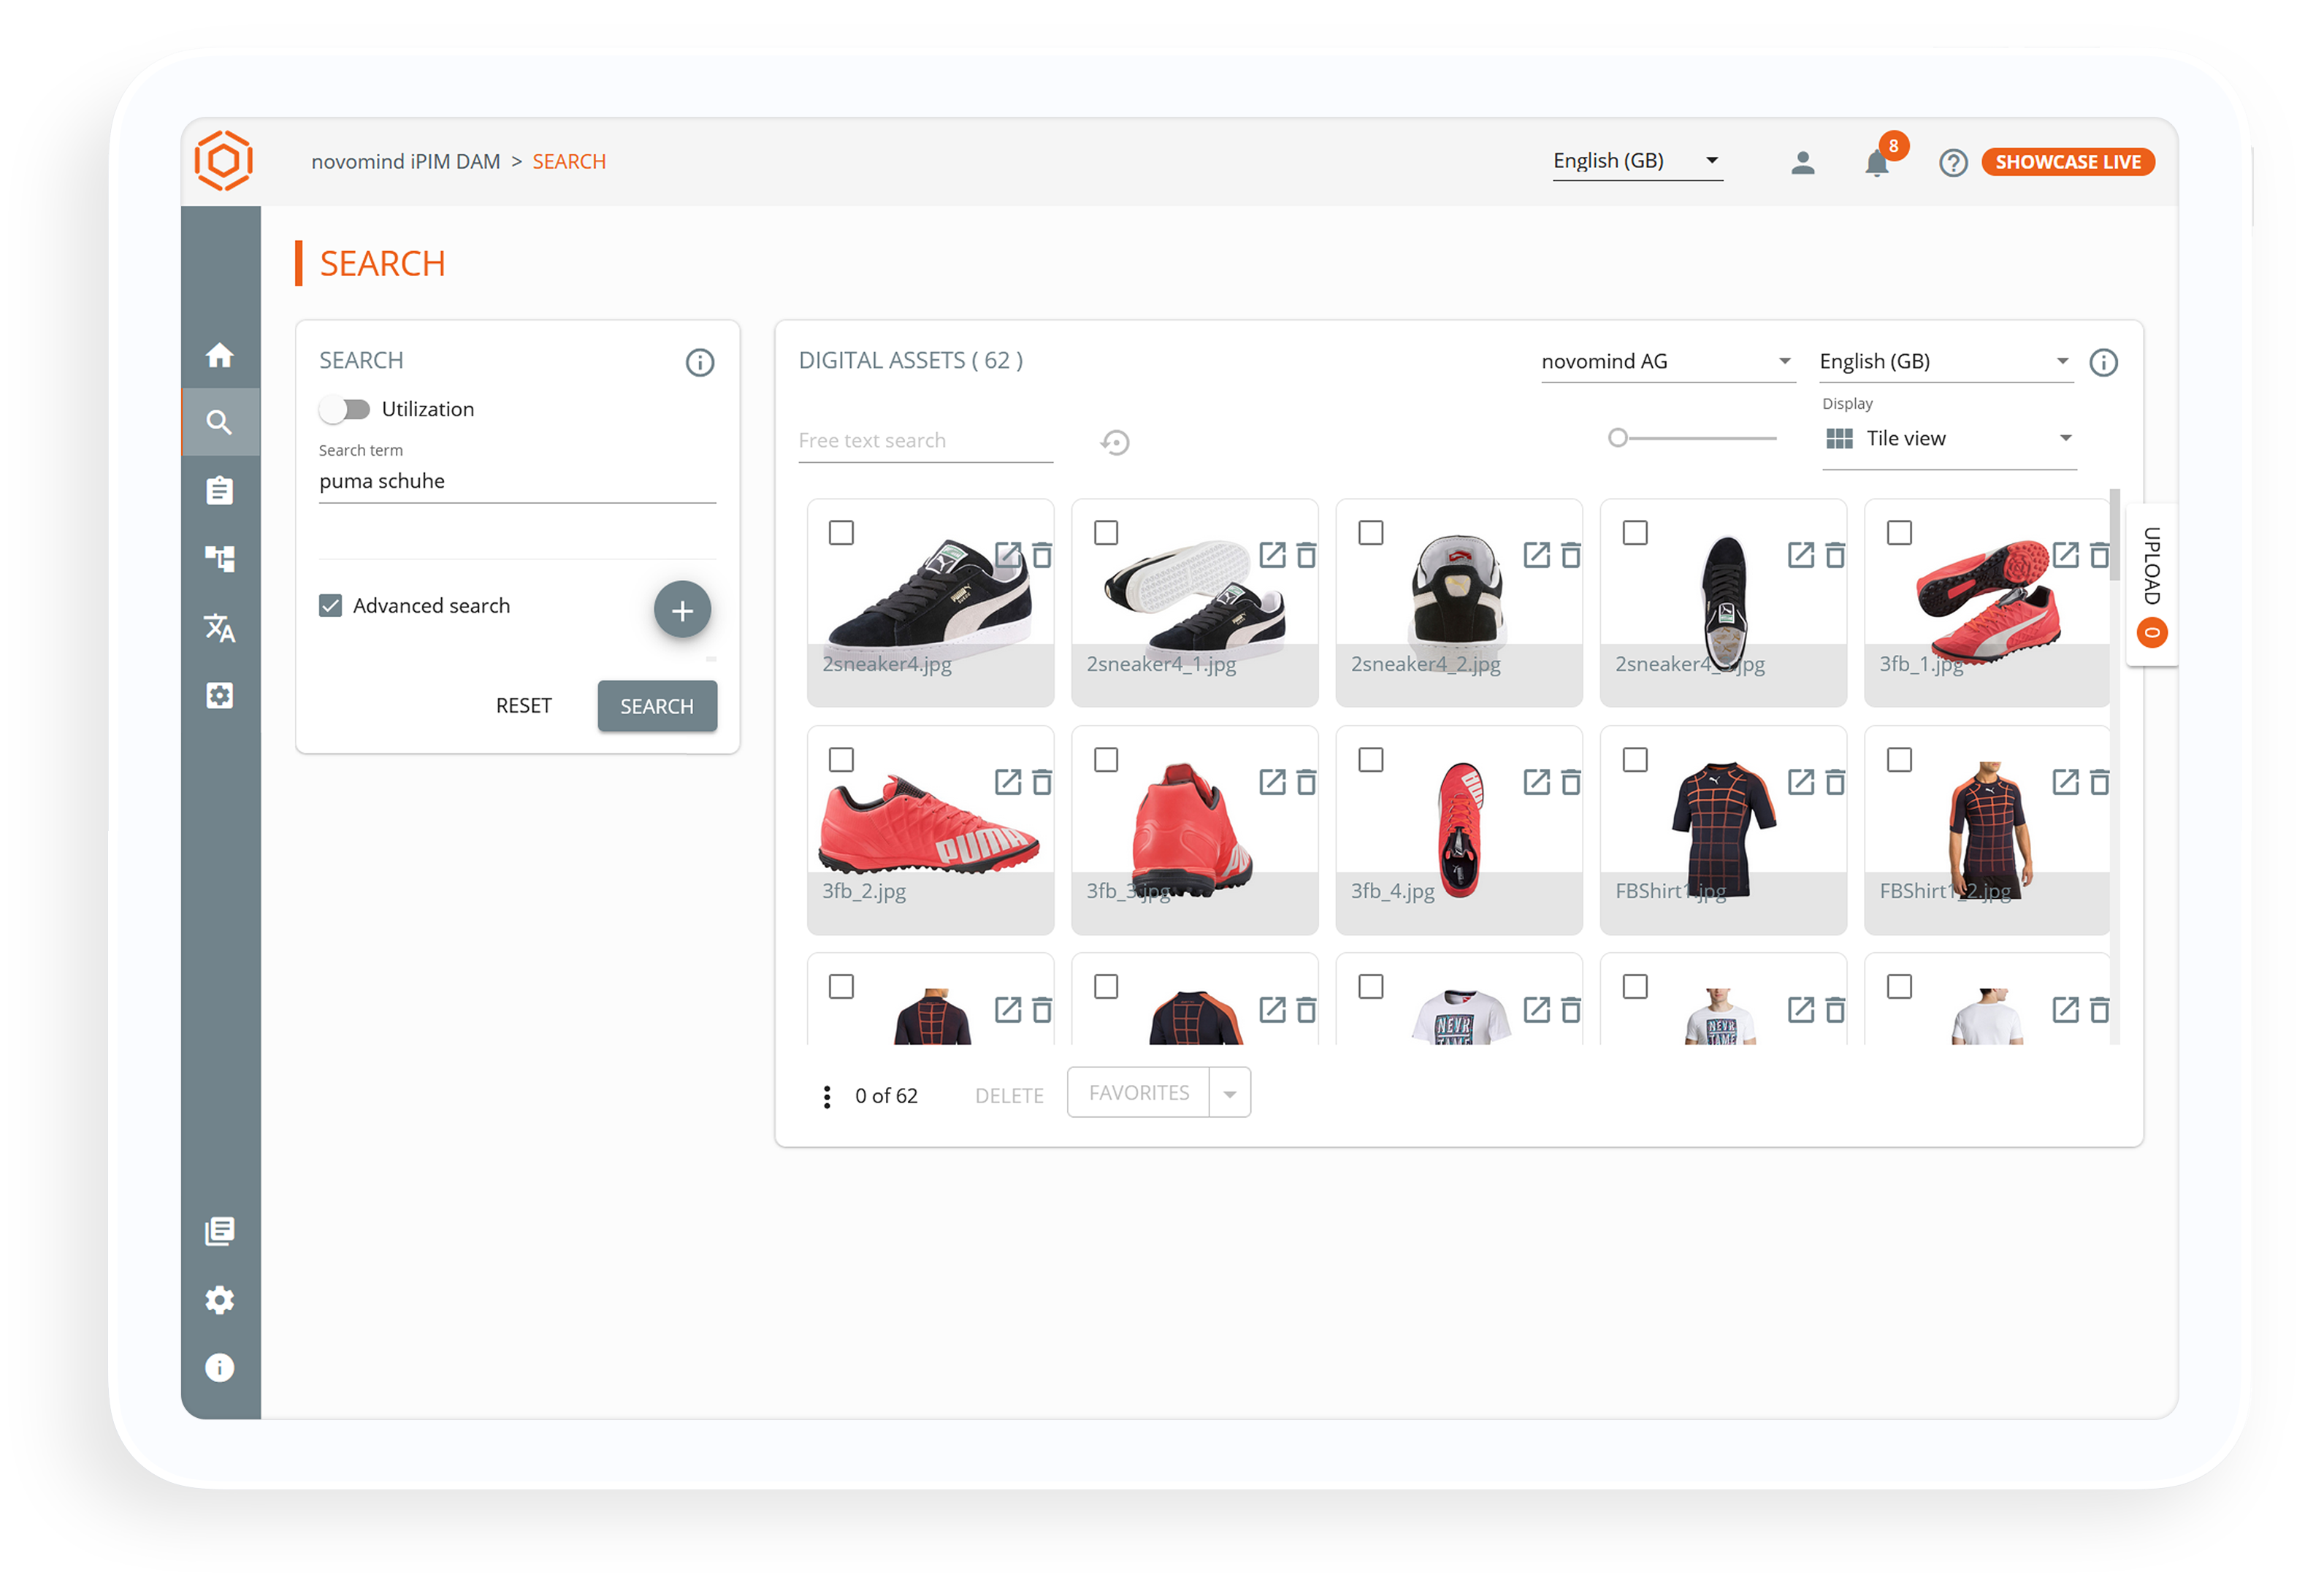Expand the novomind AG dropdown
2324x1580 pixels.
point(1667,362)
